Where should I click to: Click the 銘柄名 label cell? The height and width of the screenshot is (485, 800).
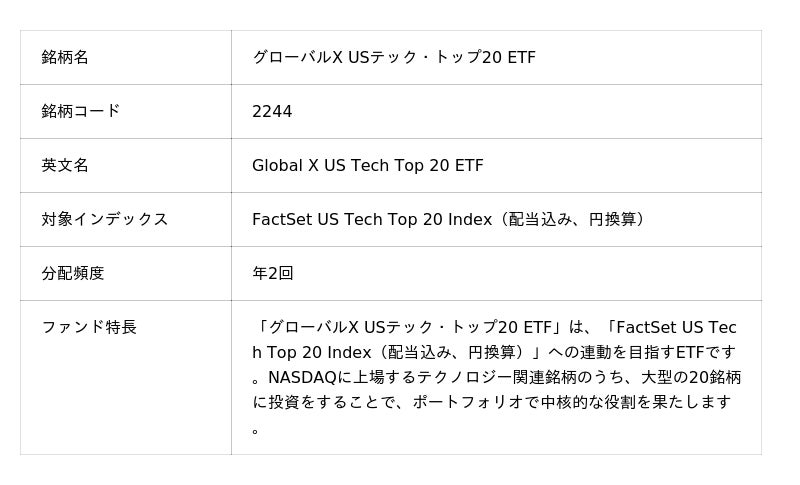65,58
